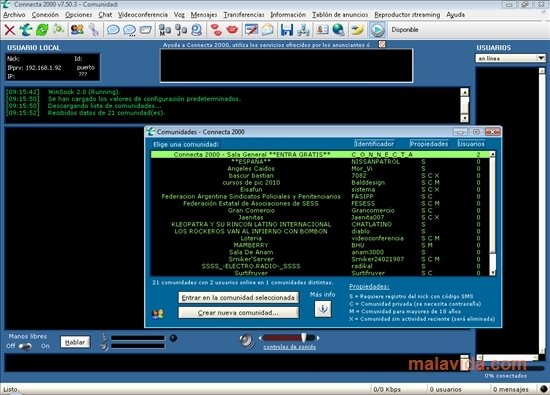Click the Hablar button

(75, 342)
